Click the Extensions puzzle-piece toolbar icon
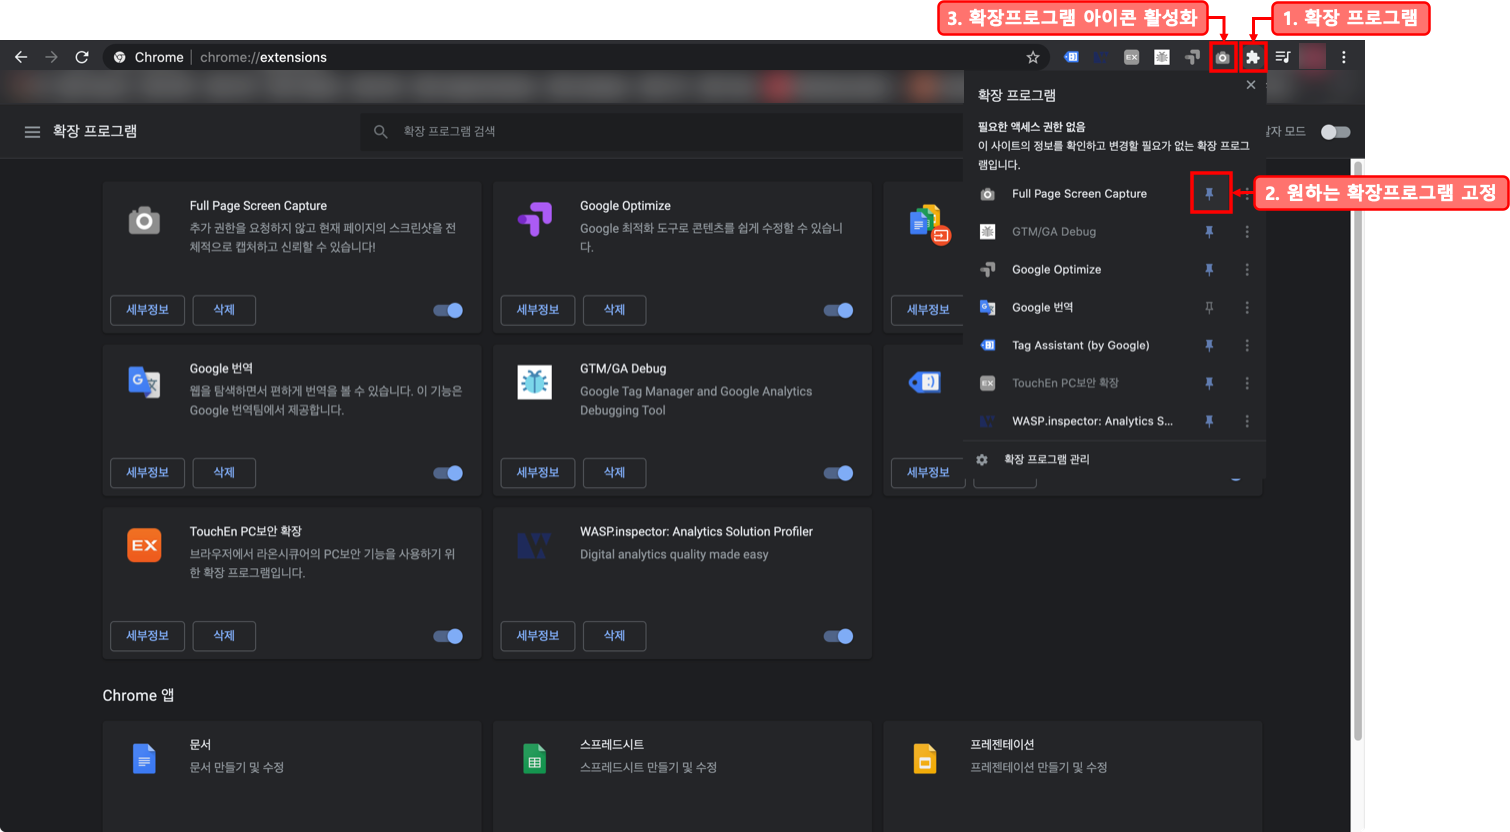 1252,58
